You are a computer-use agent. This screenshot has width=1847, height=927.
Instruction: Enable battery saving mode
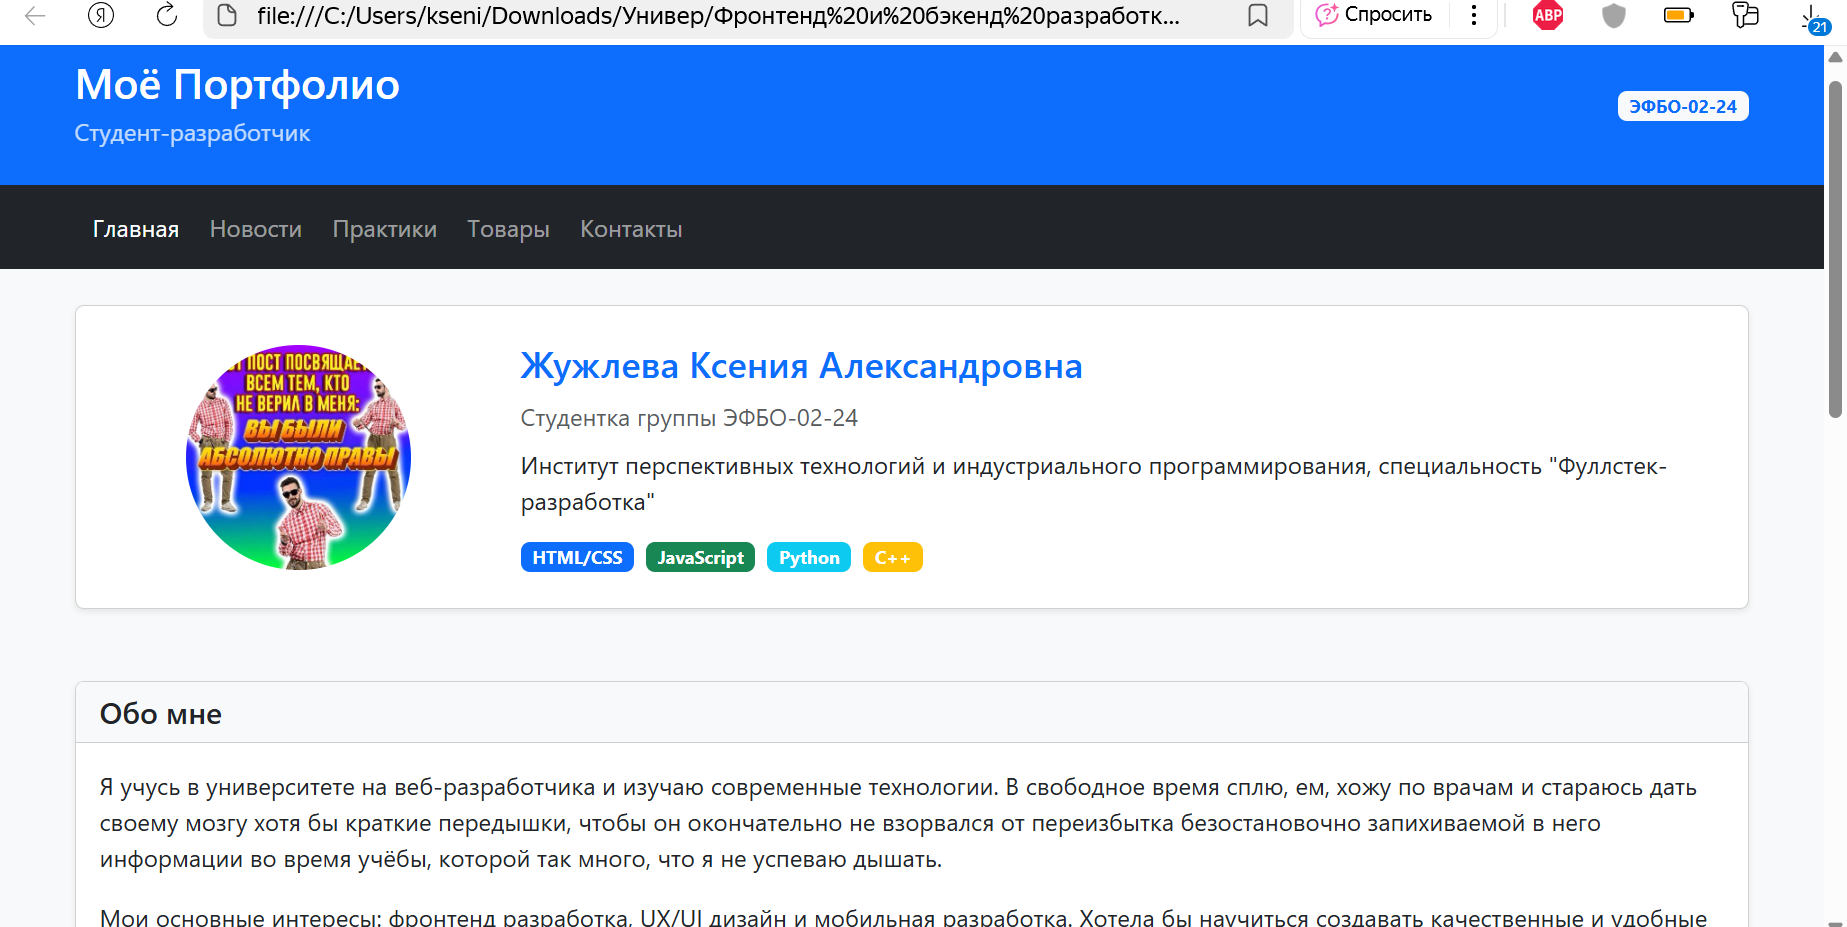[x=1678, y=16]
